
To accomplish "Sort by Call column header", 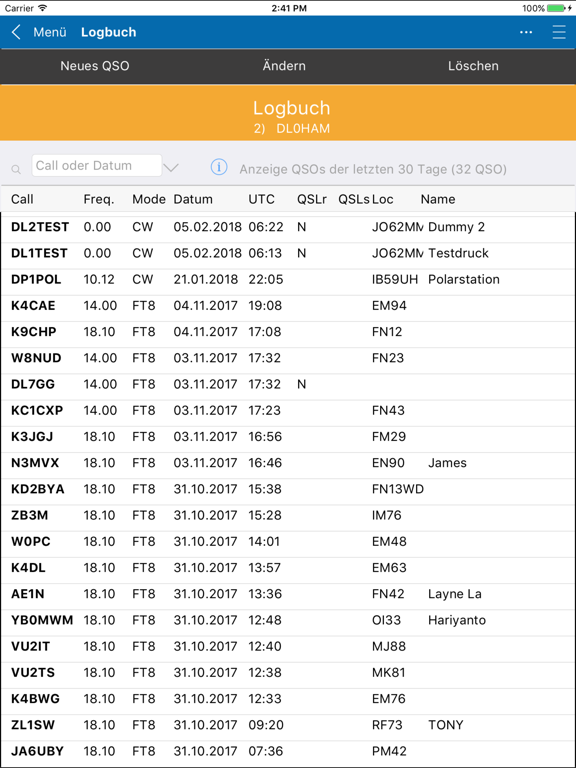I will point(22,199).
